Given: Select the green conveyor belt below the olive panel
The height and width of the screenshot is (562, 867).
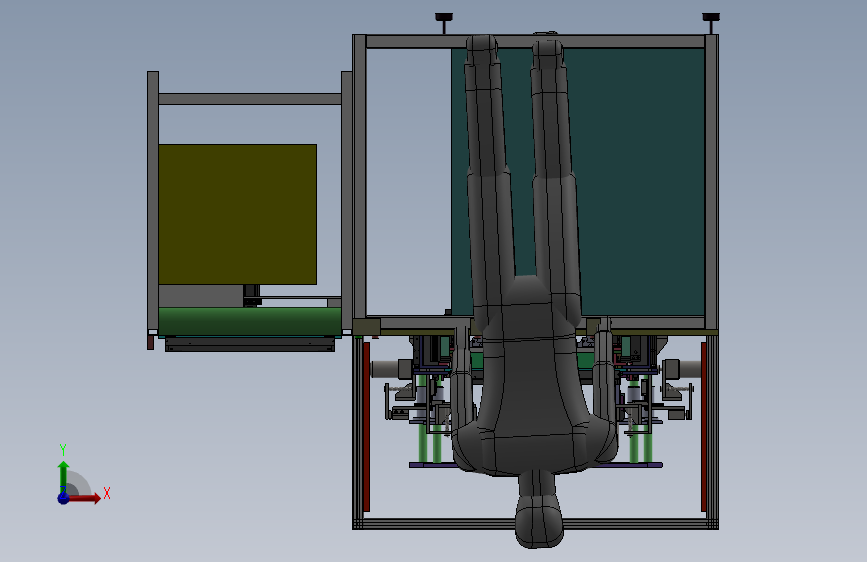Looking at the screenshot, I should [249, 321].
